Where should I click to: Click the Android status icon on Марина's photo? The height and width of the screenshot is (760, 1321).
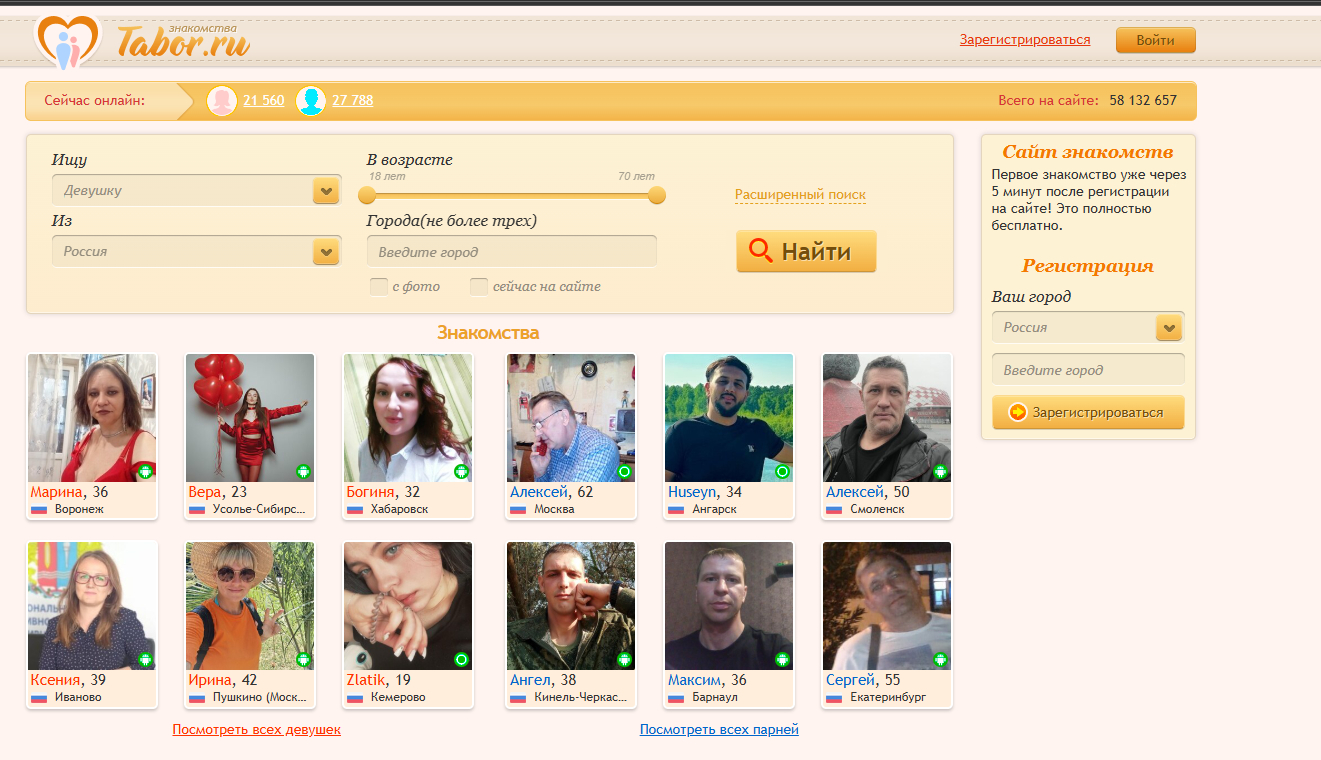pos(145,471)
